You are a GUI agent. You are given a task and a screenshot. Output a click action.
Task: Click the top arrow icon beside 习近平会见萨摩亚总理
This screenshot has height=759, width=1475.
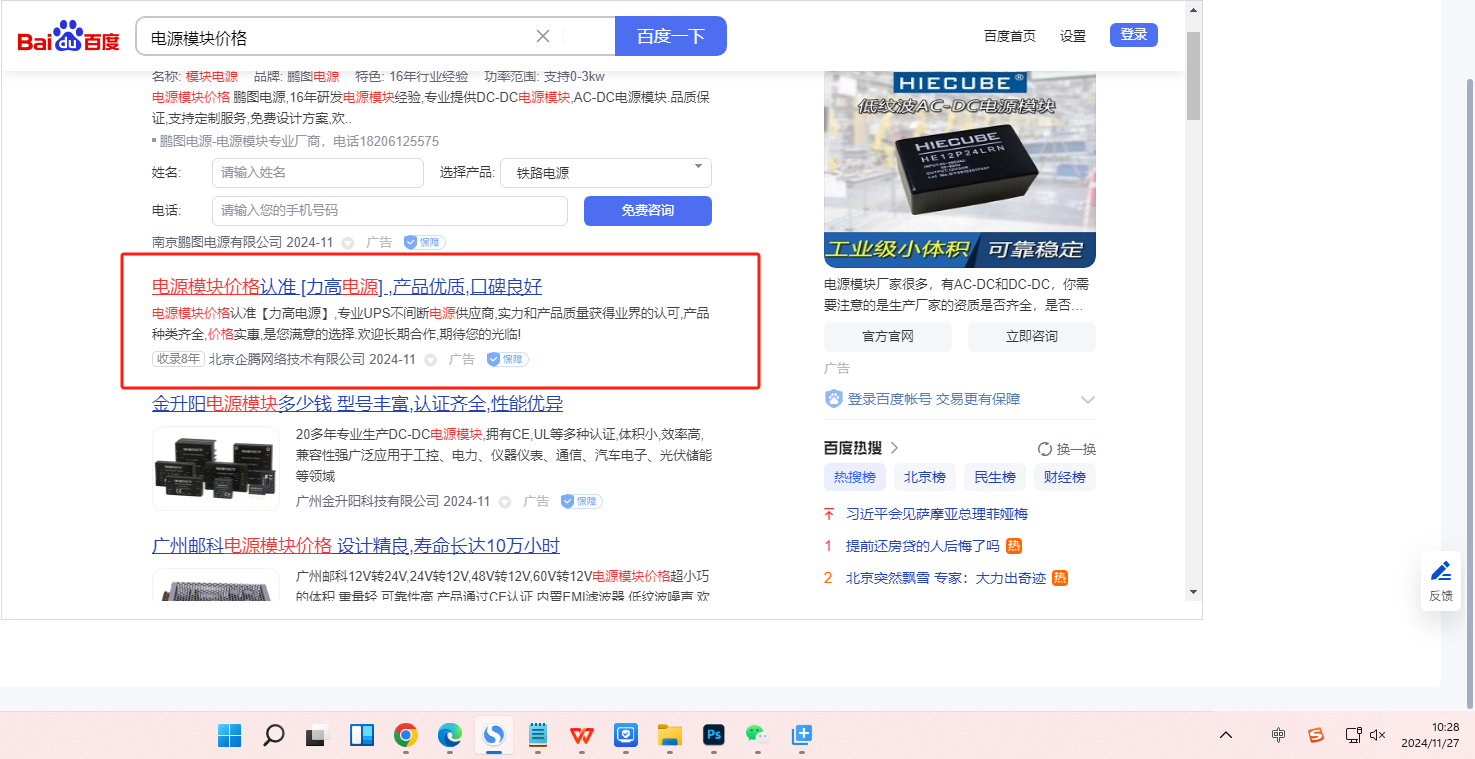(x=828, y=514)
